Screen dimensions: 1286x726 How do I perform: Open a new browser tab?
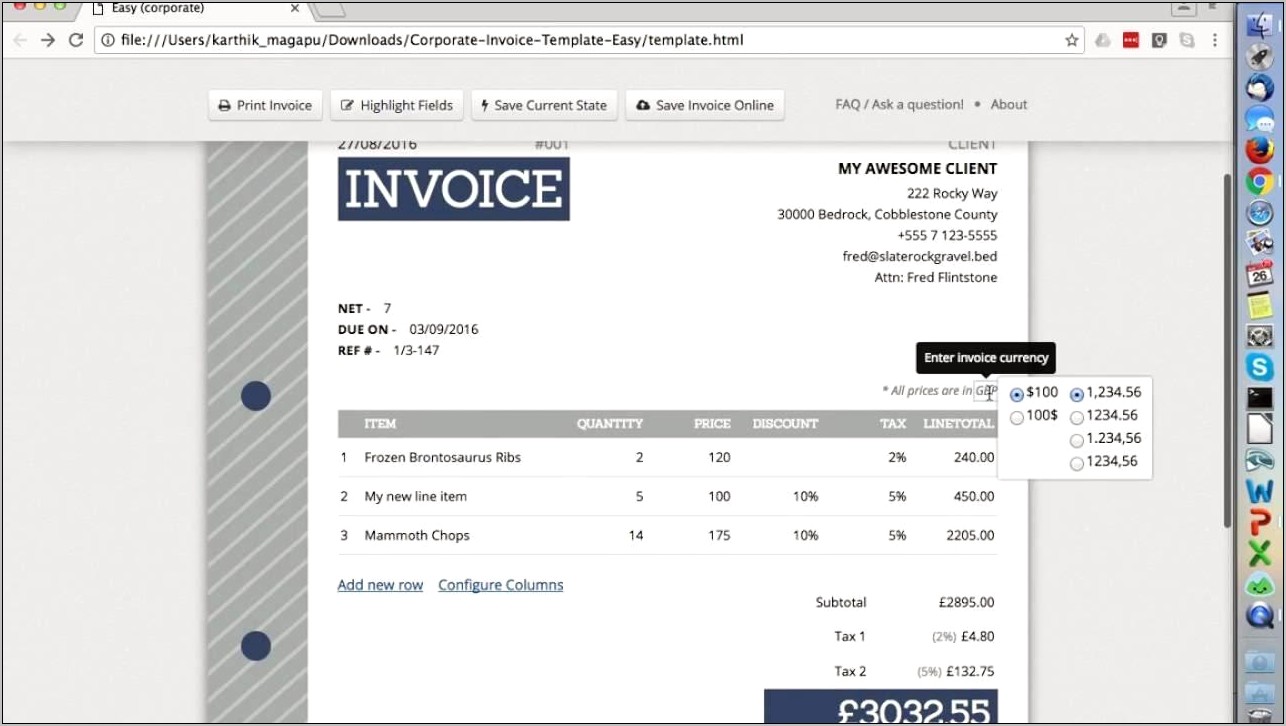click(x=331, y=9)
